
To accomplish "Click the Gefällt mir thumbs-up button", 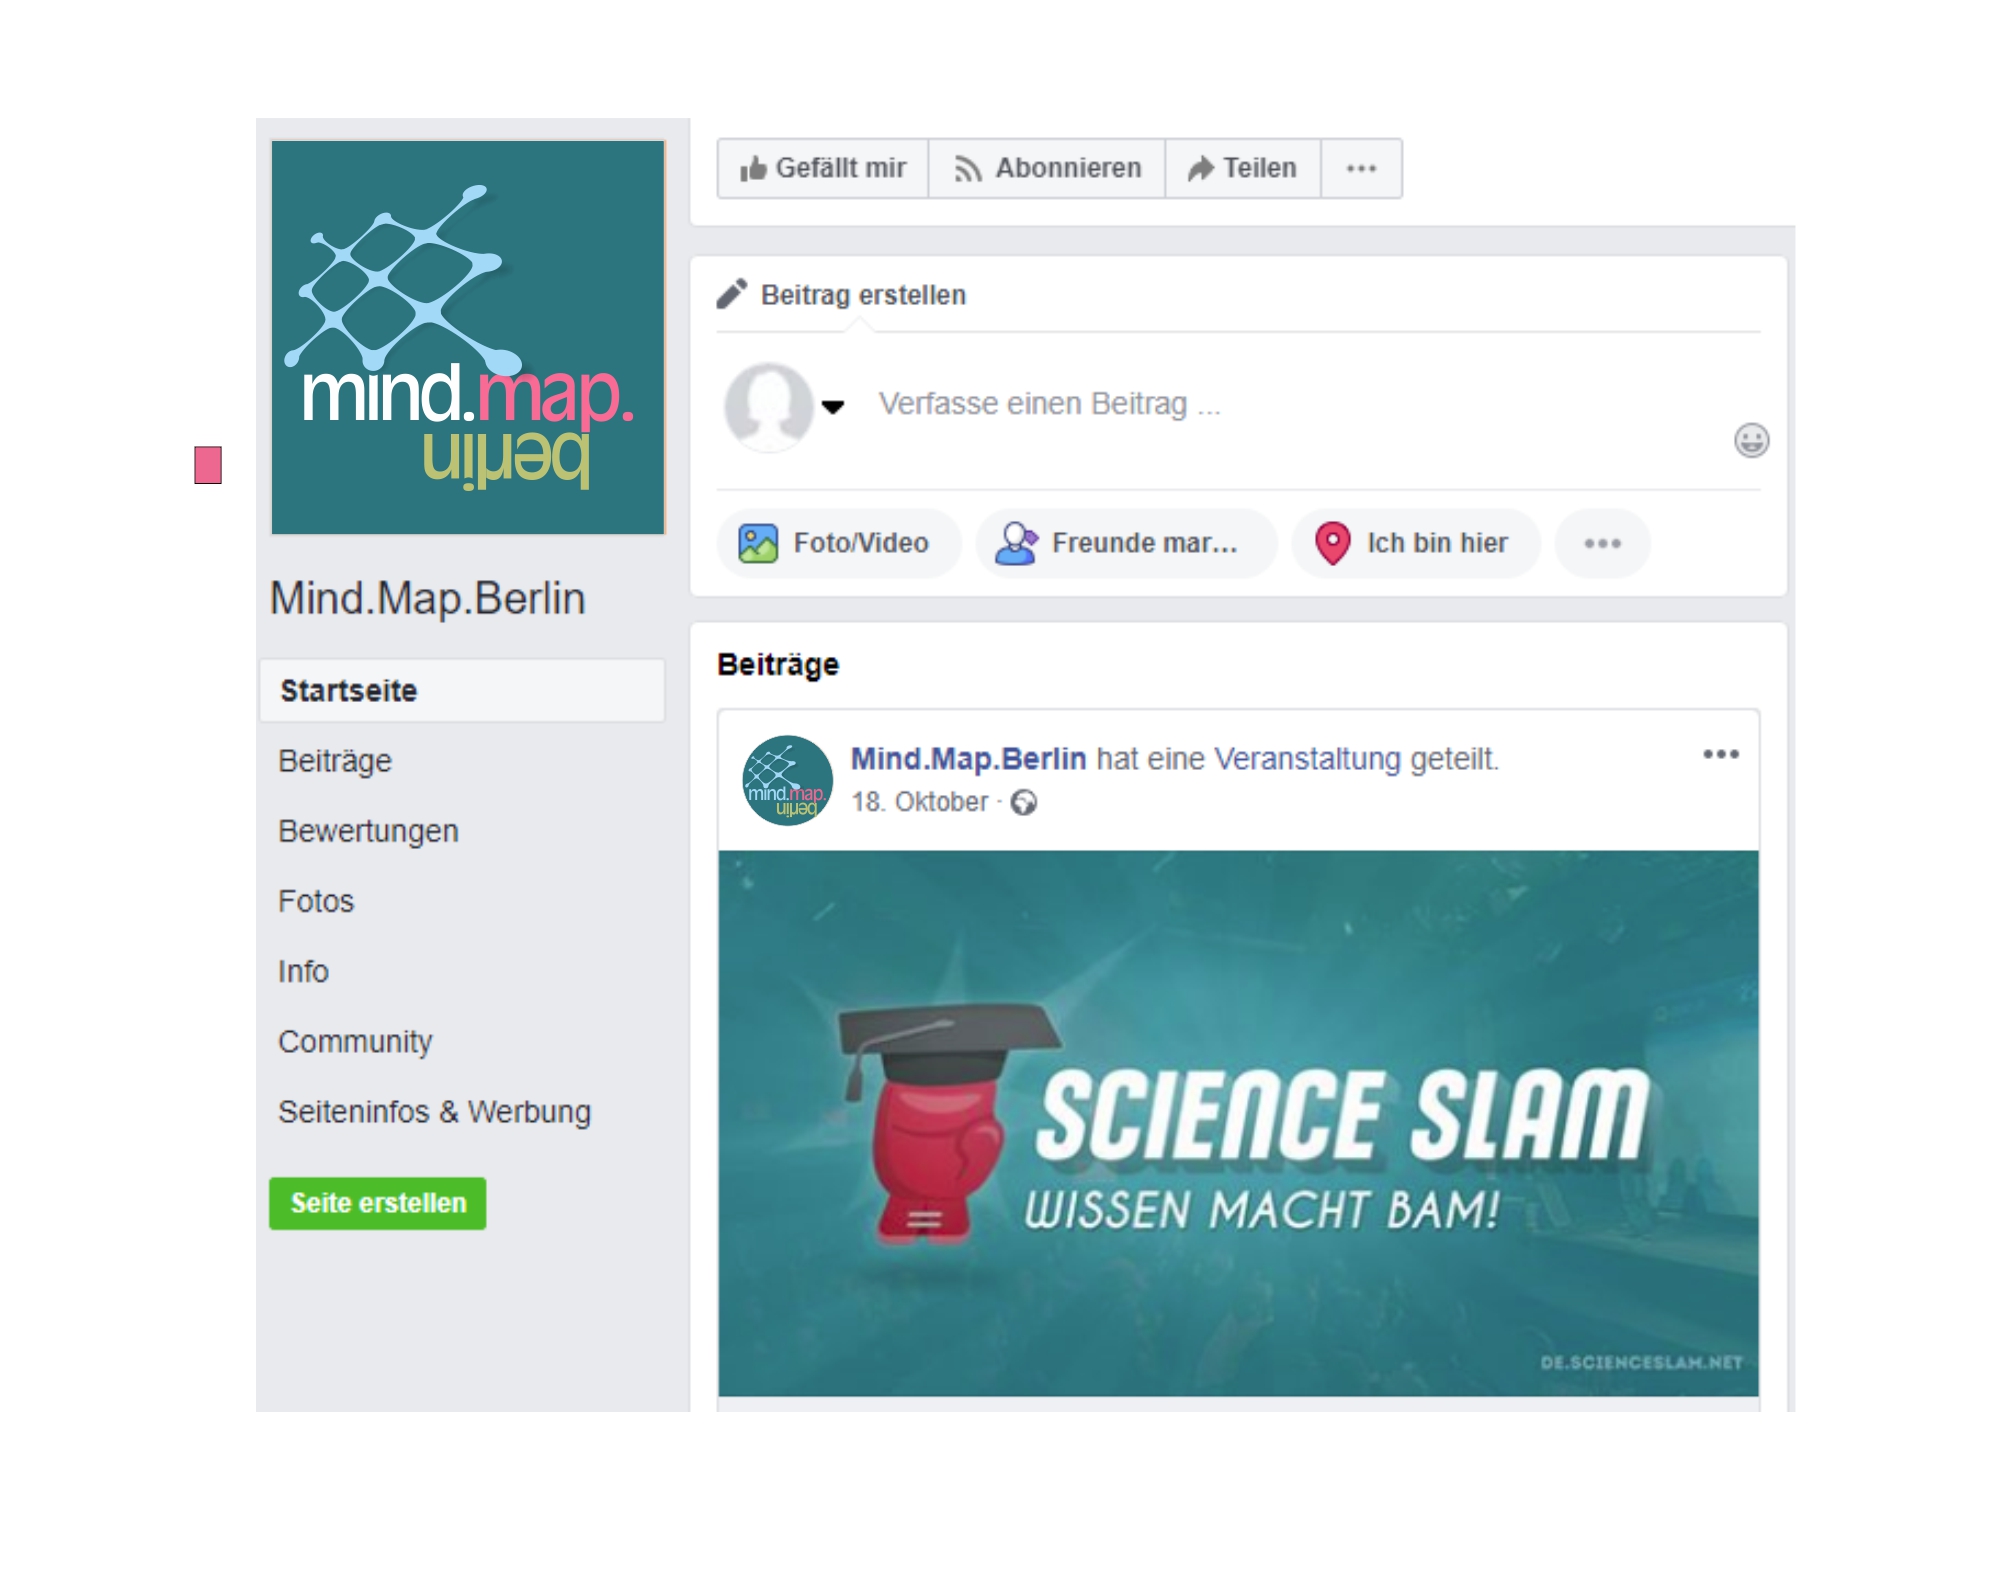I will (822, 168).
